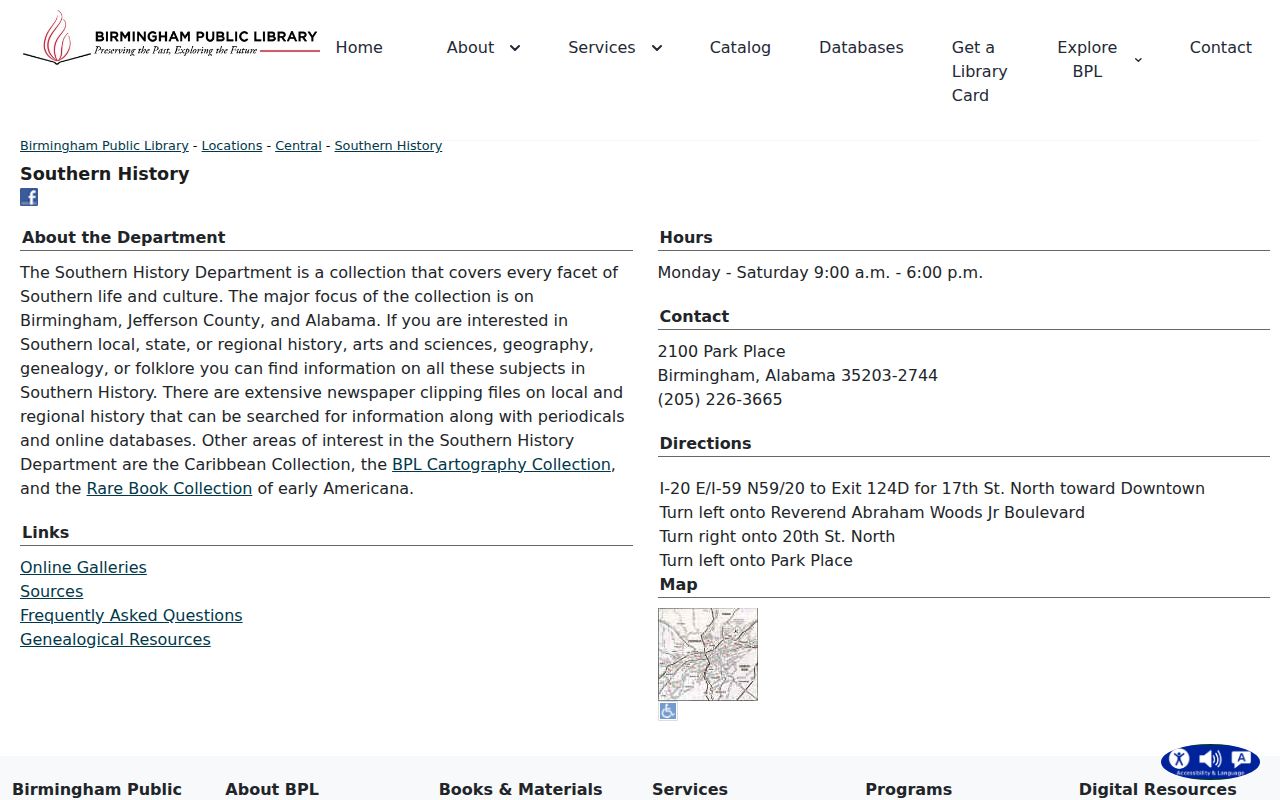Expand the Services menu chevron
Viewport: 1280px width, 800px height.
tap(657, 48)
